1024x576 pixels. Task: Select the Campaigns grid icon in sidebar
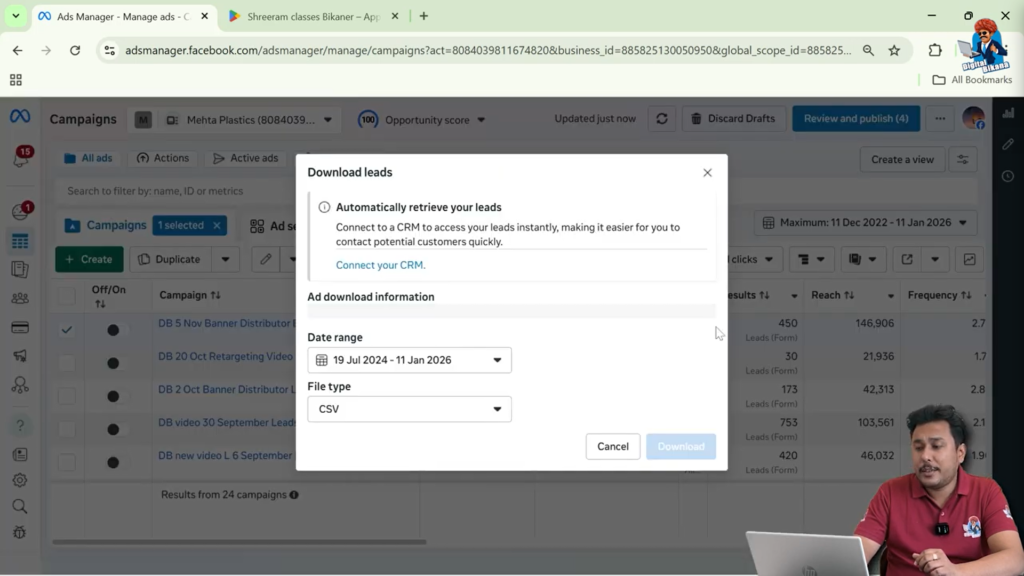pos(20,240)
